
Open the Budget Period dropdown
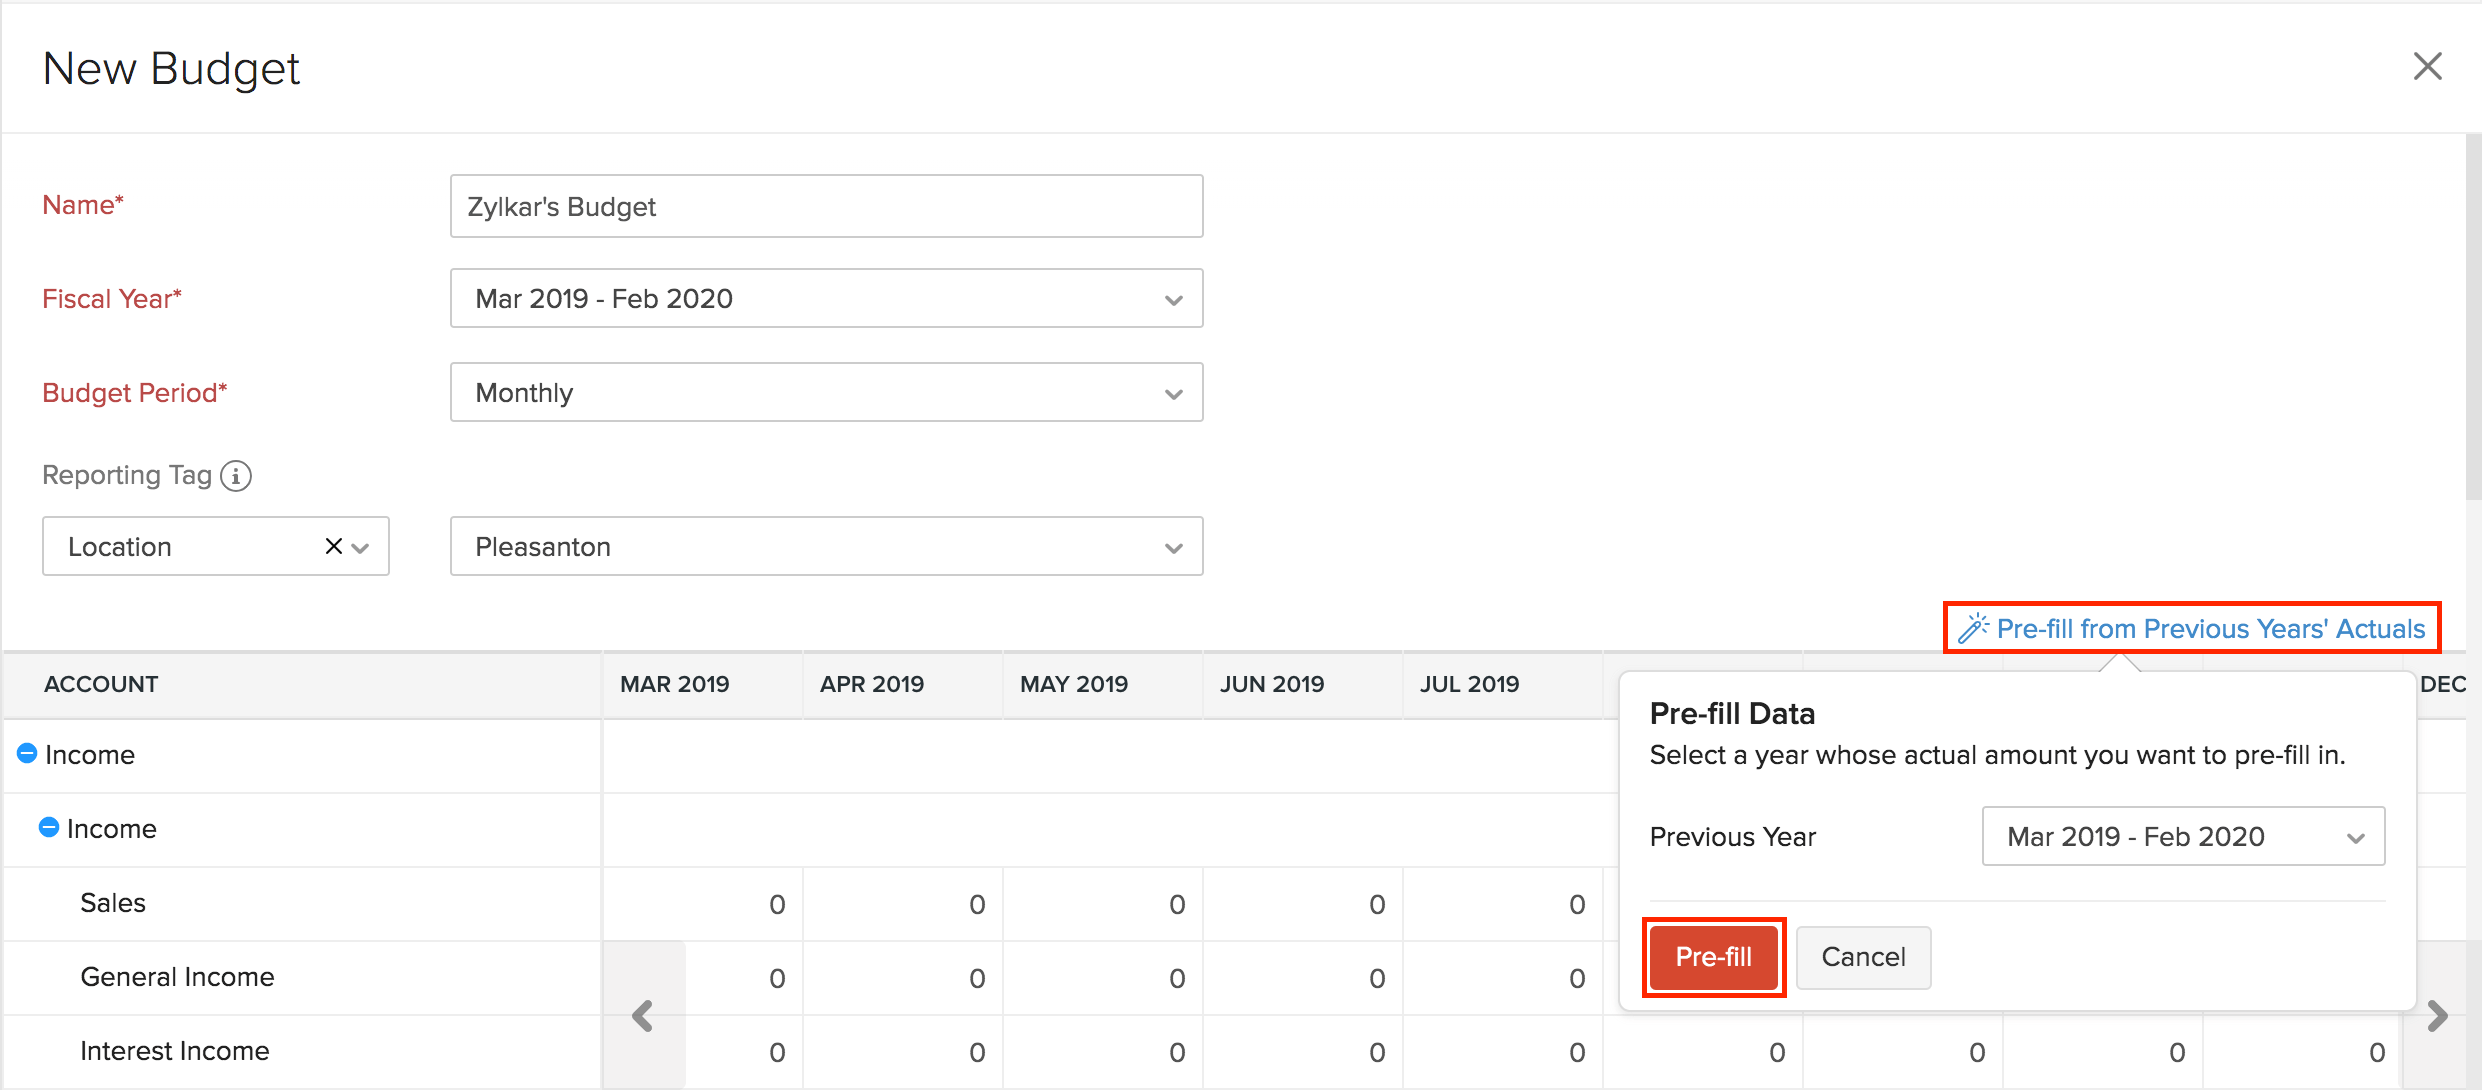(x=826, y=392)
